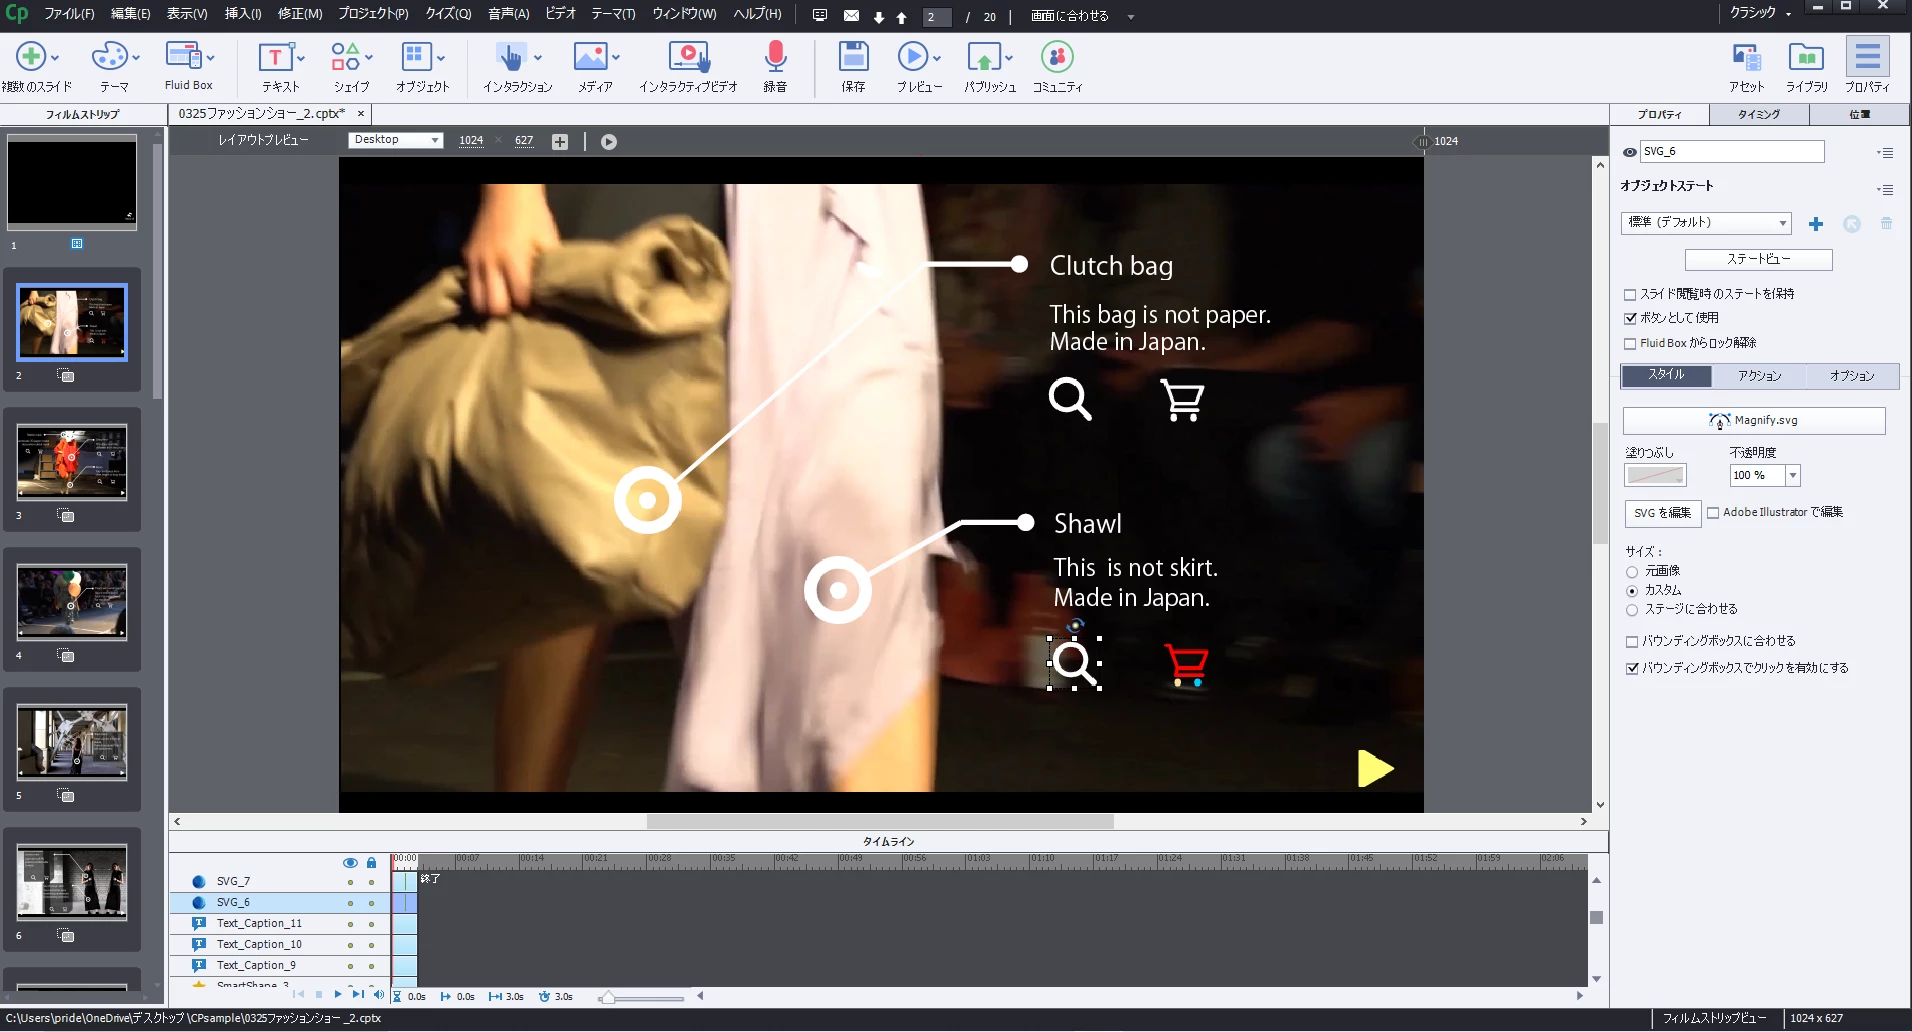Play layout preview circle button
The image size is (1912, 1032).
pyautogui.click(x=609, y=142)
